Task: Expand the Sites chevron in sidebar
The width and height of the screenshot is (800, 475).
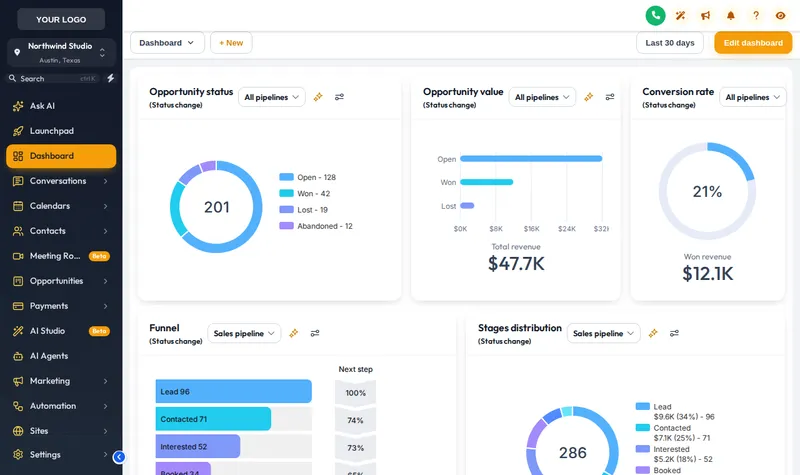Action: 105,431
